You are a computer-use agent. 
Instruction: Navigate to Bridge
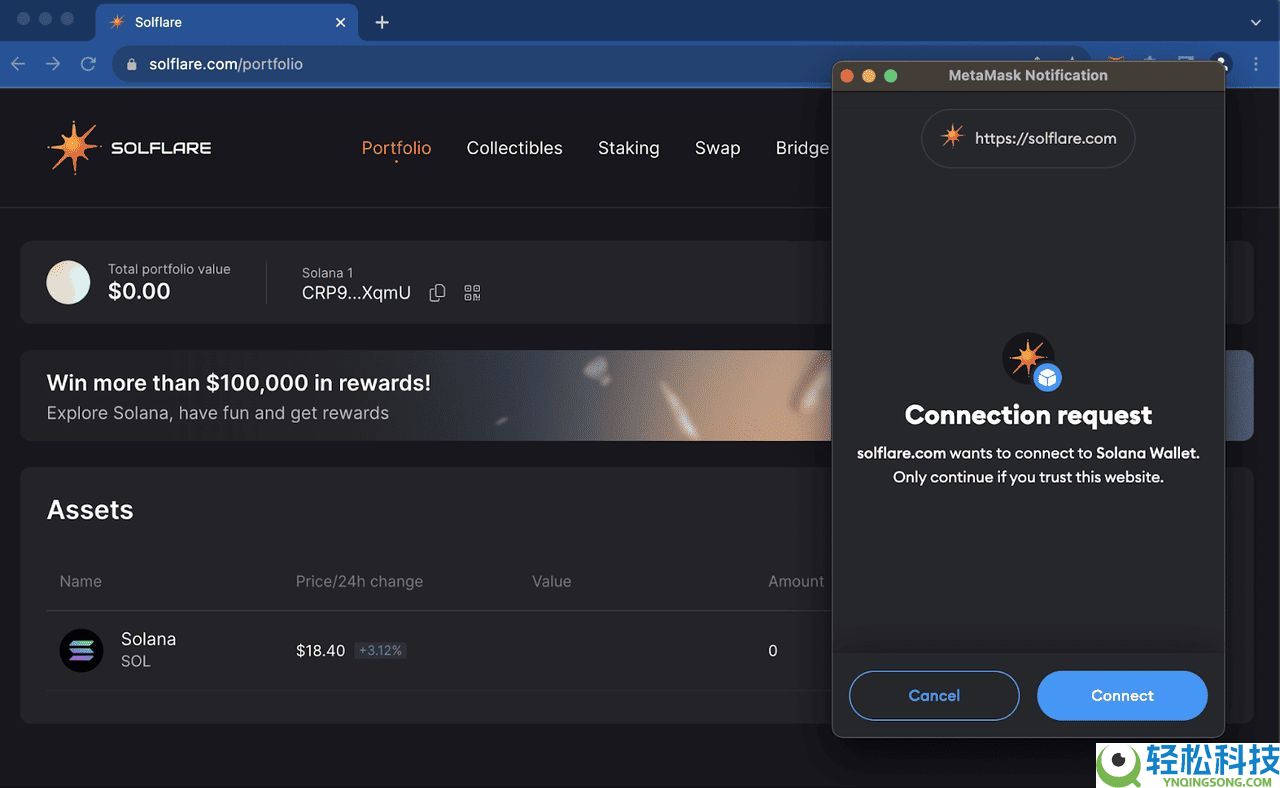[x=802, y=148]
